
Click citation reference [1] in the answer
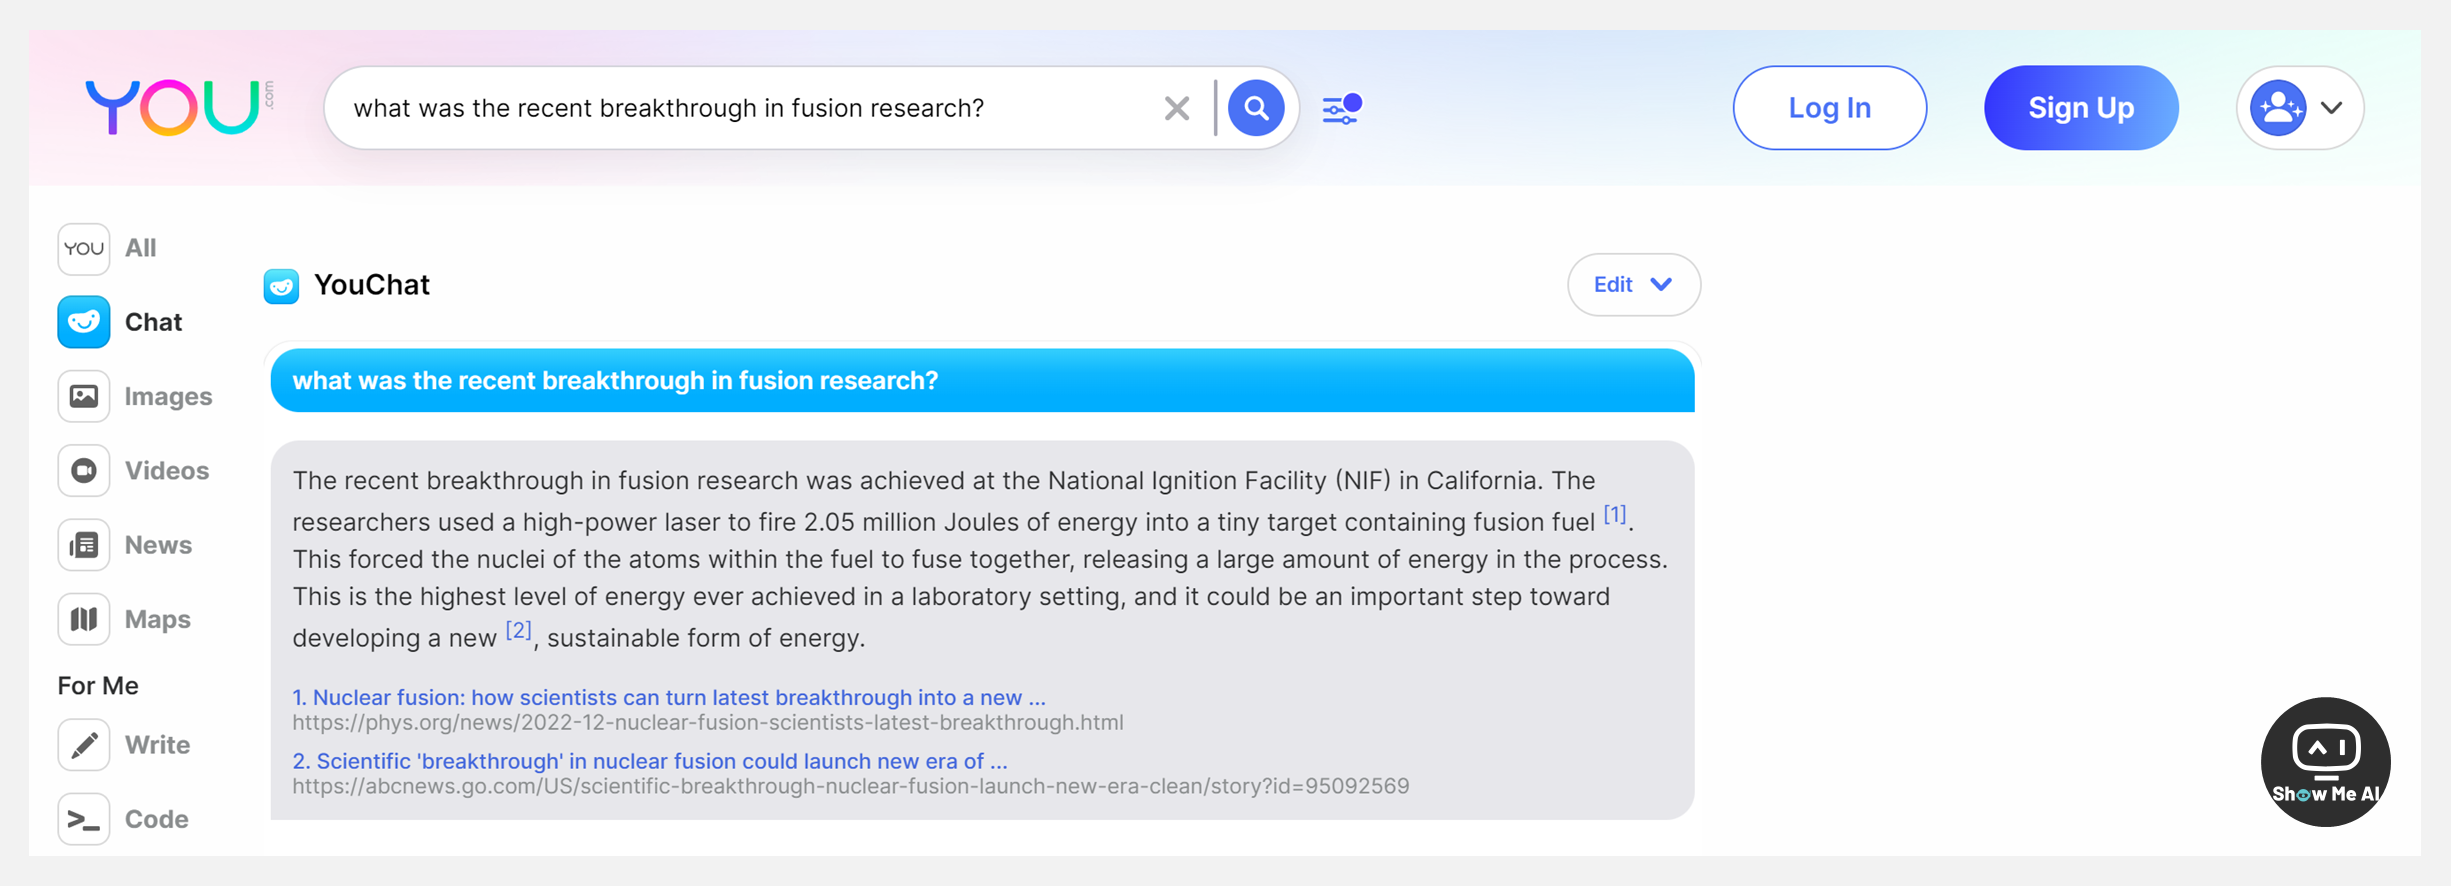click(x=1614, y=515)
